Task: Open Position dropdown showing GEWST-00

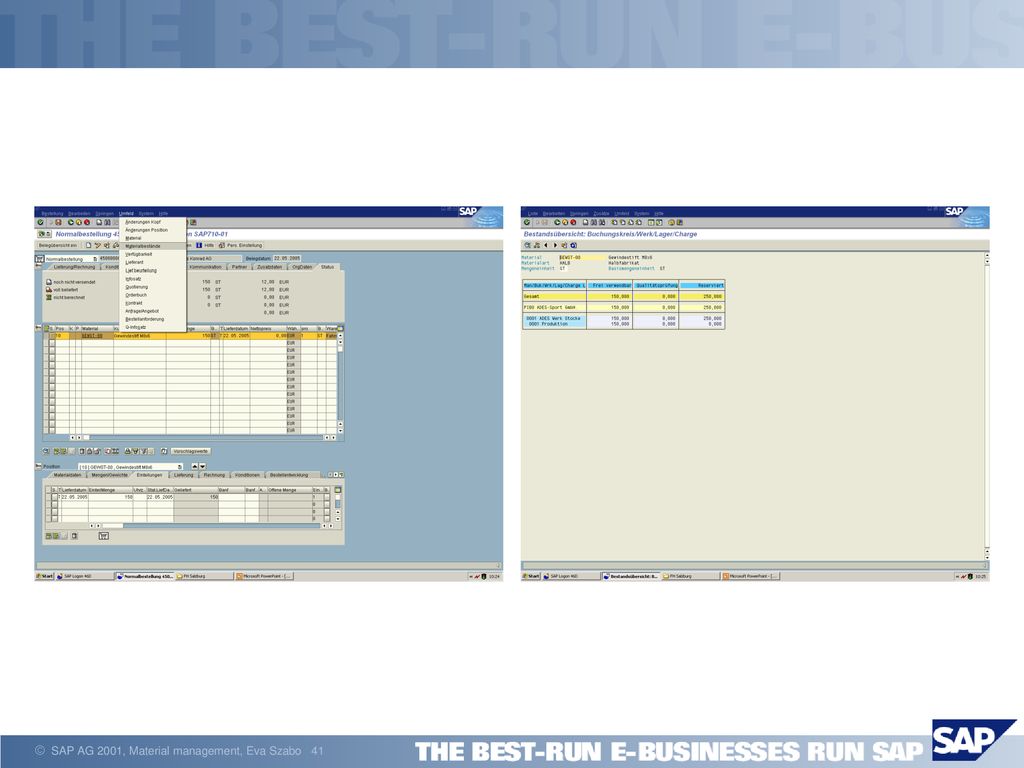Action: click(x=180, y=467)
